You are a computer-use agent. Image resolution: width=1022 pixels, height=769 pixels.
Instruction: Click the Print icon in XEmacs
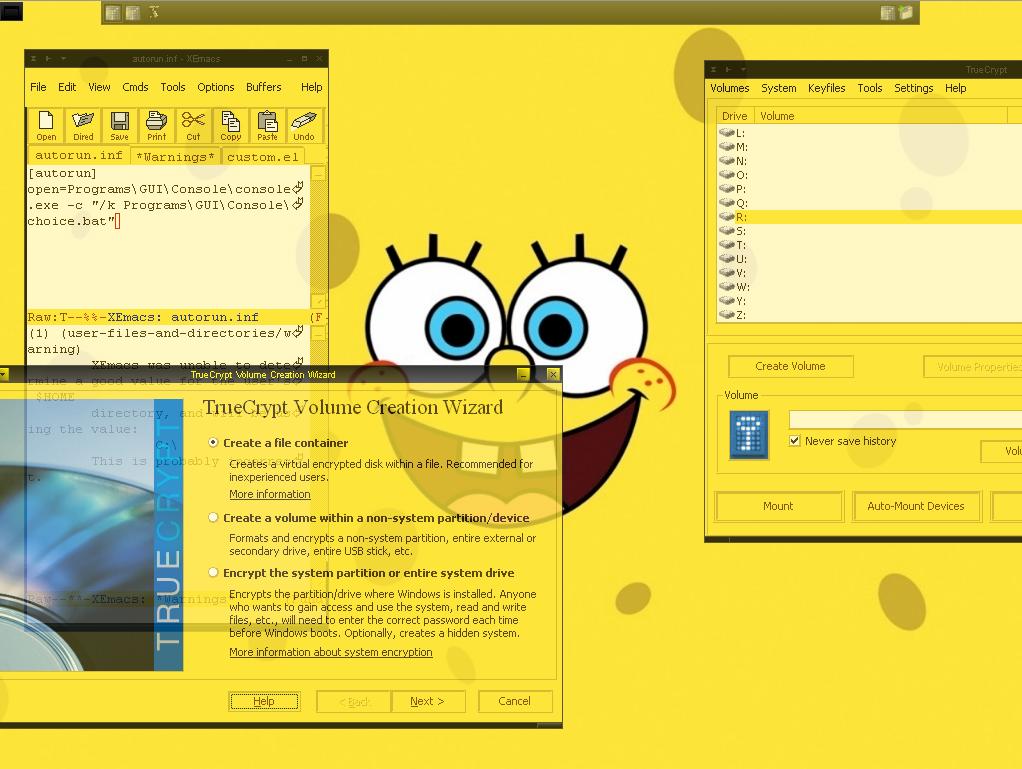(x=156, y=126)
